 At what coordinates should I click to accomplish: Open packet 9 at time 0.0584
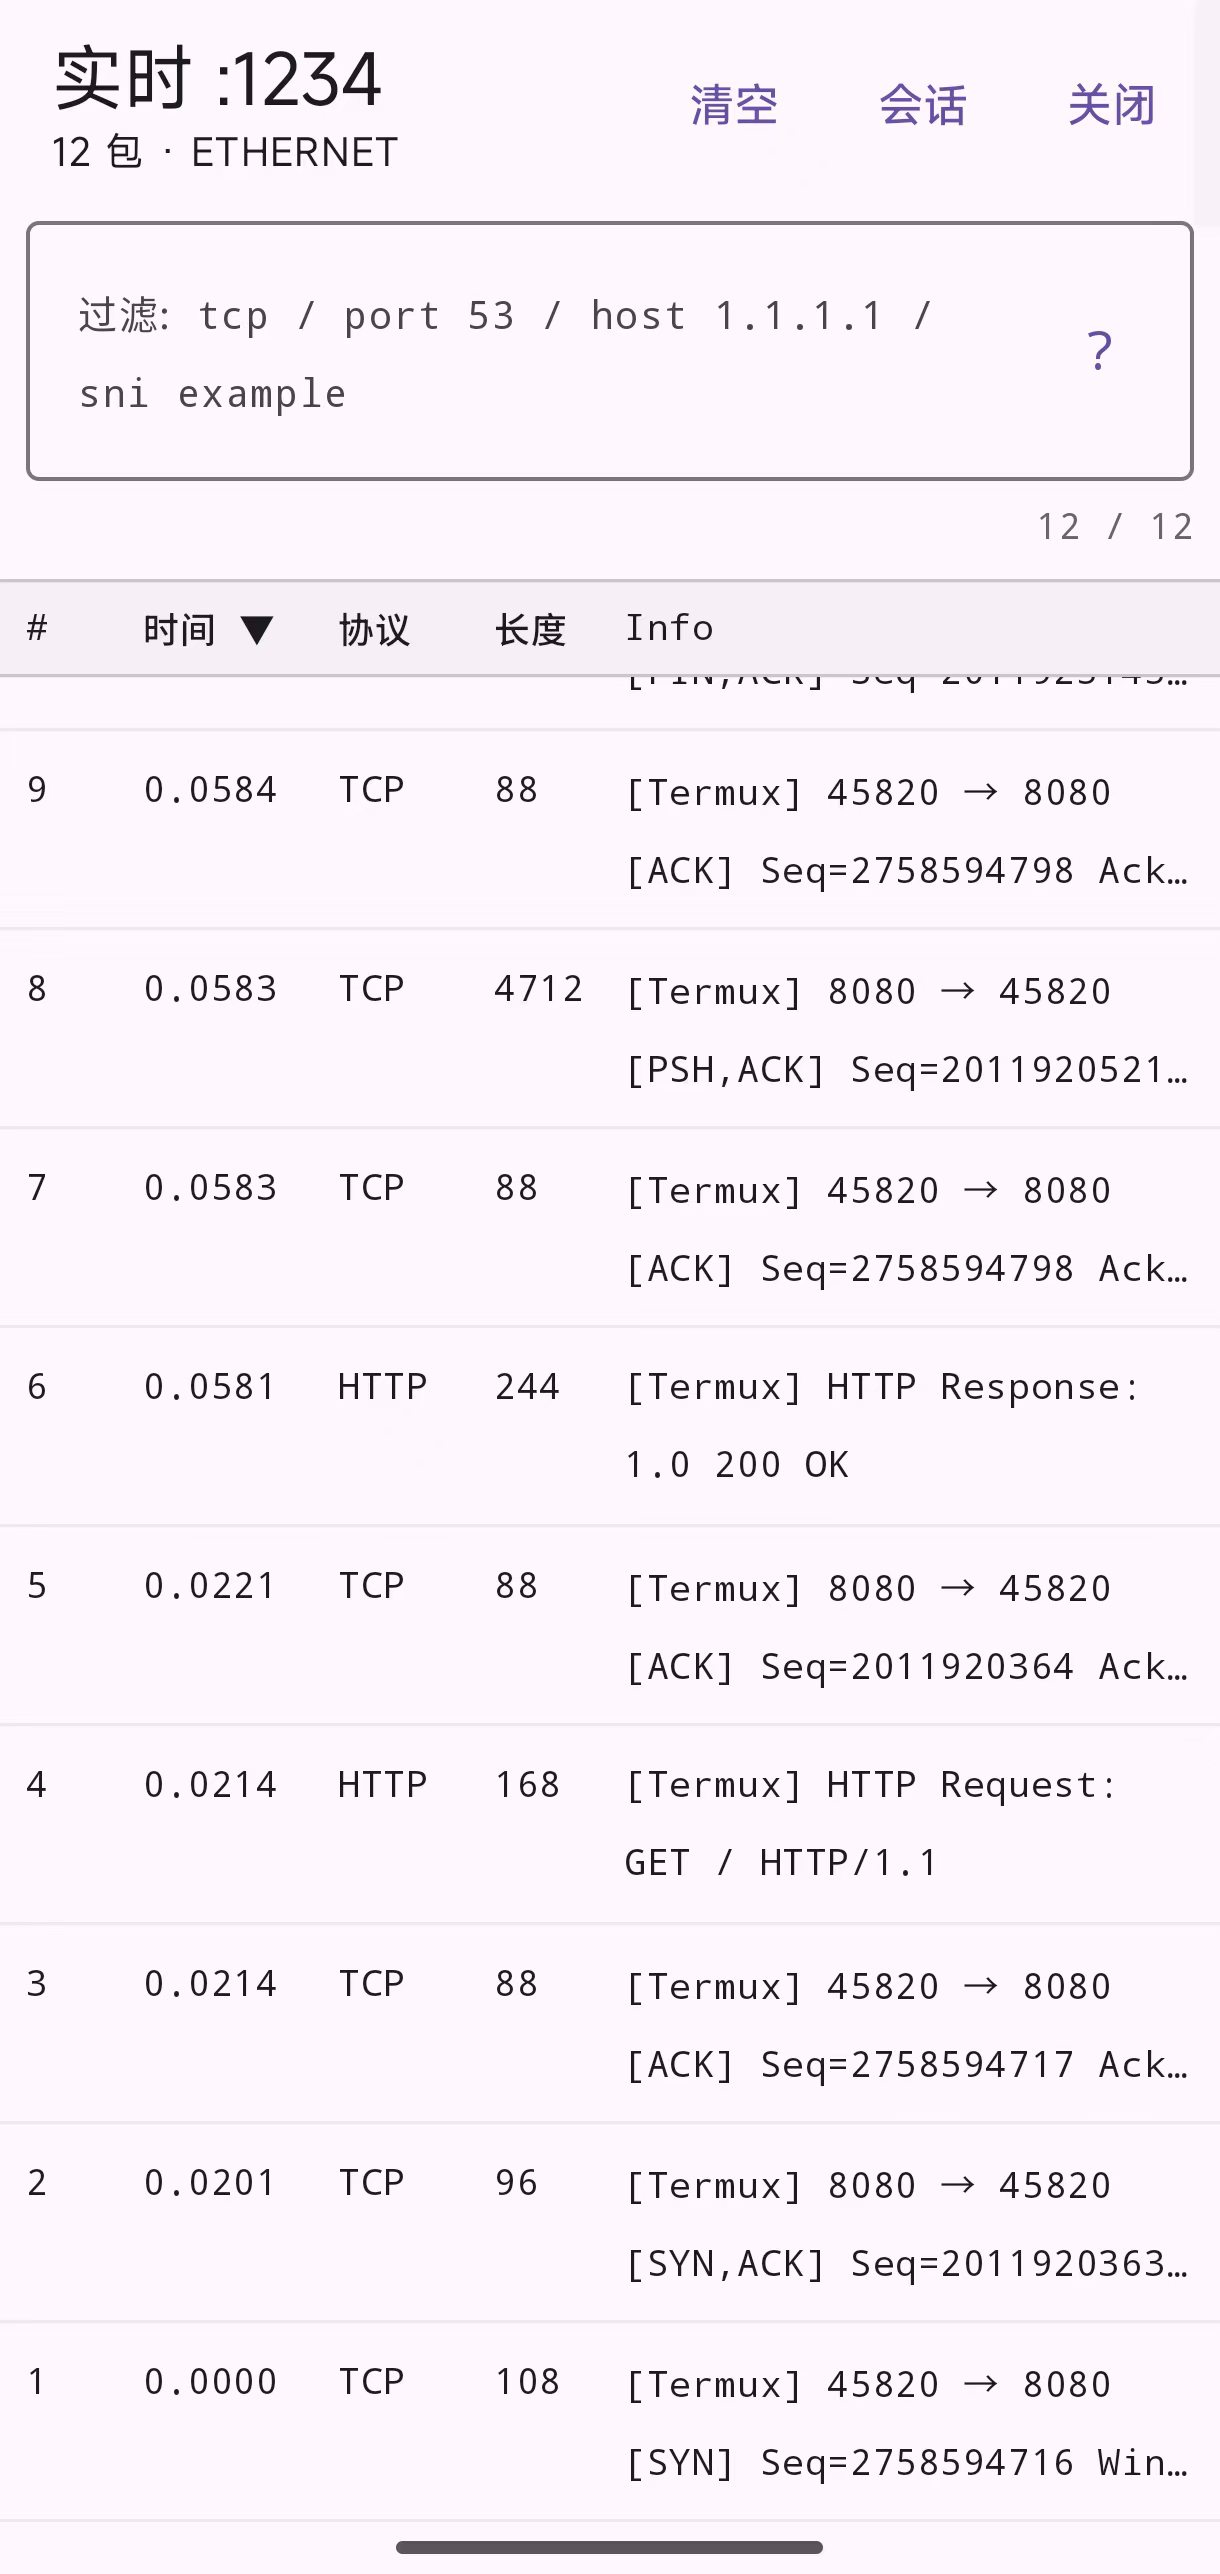pos(610,830)
